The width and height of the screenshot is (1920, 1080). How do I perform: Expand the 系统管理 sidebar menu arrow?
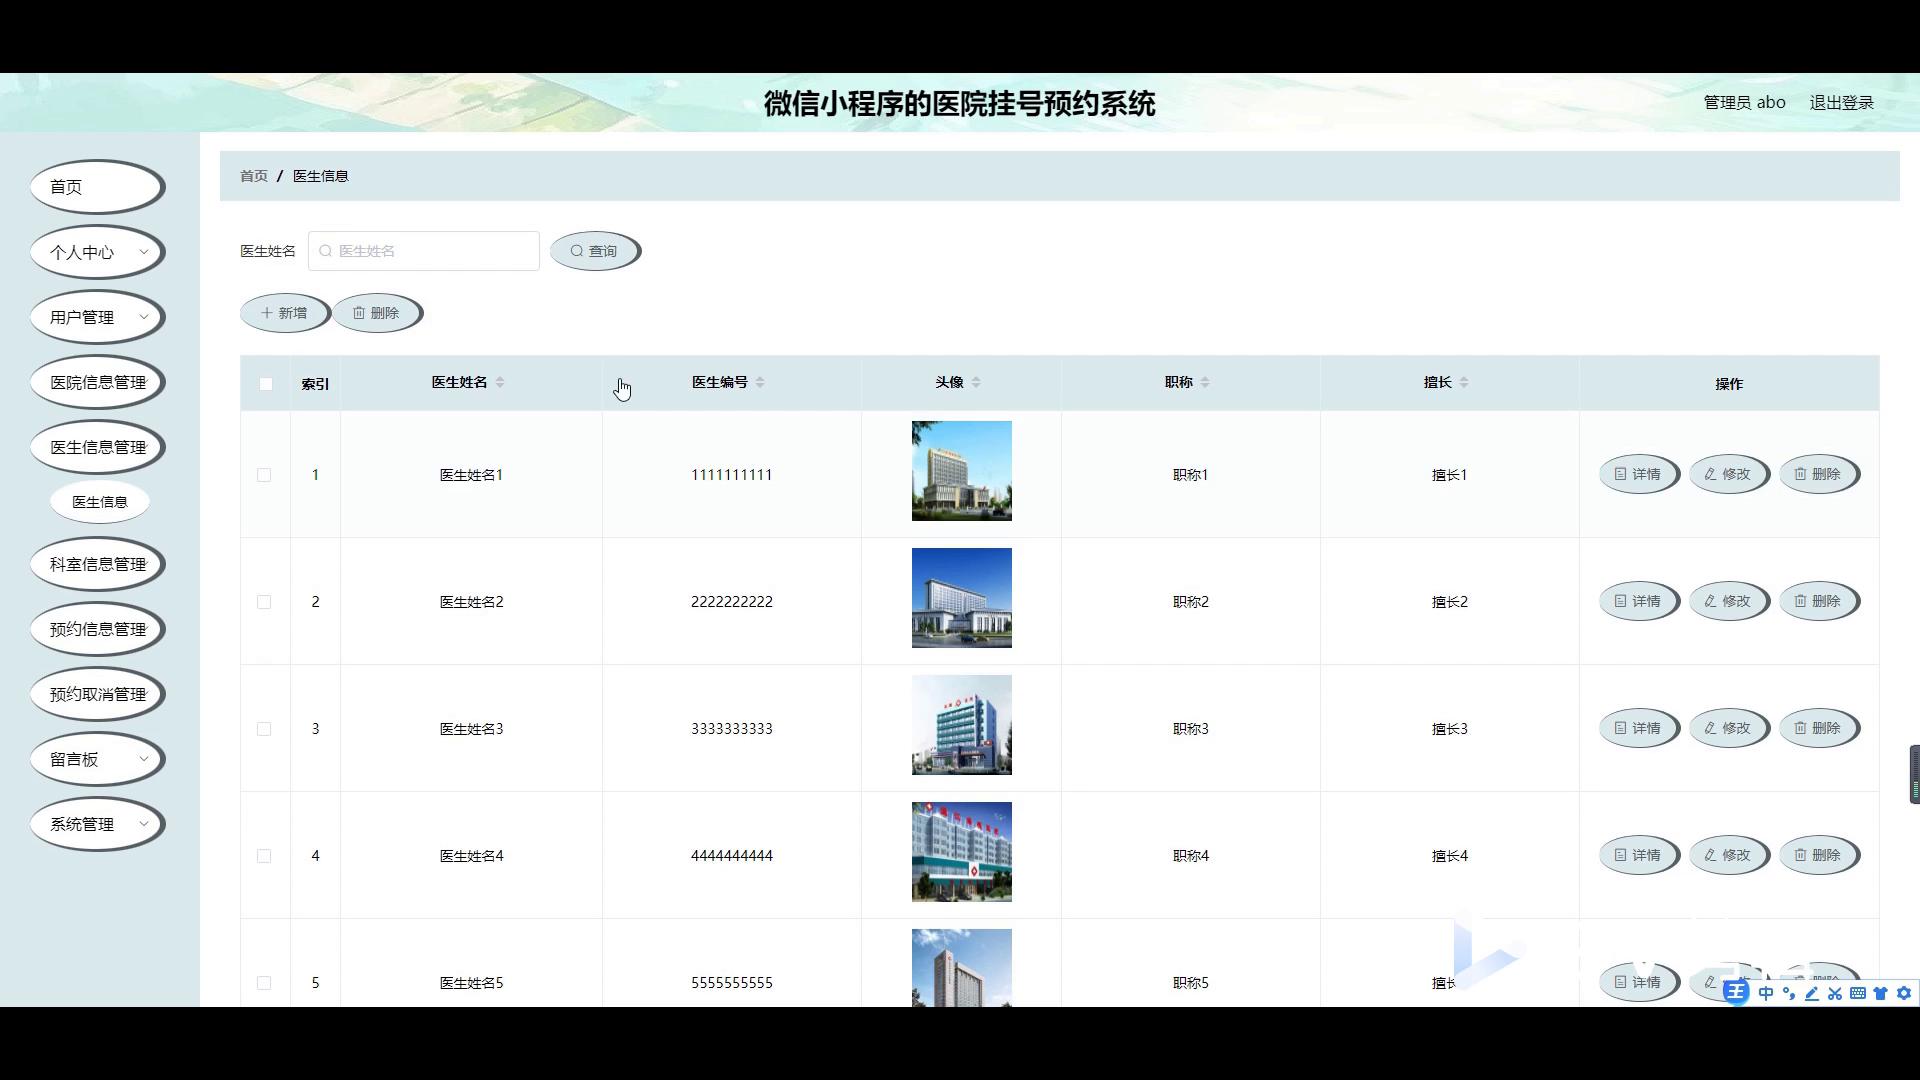pyautogui.click(x=144, y=824)
